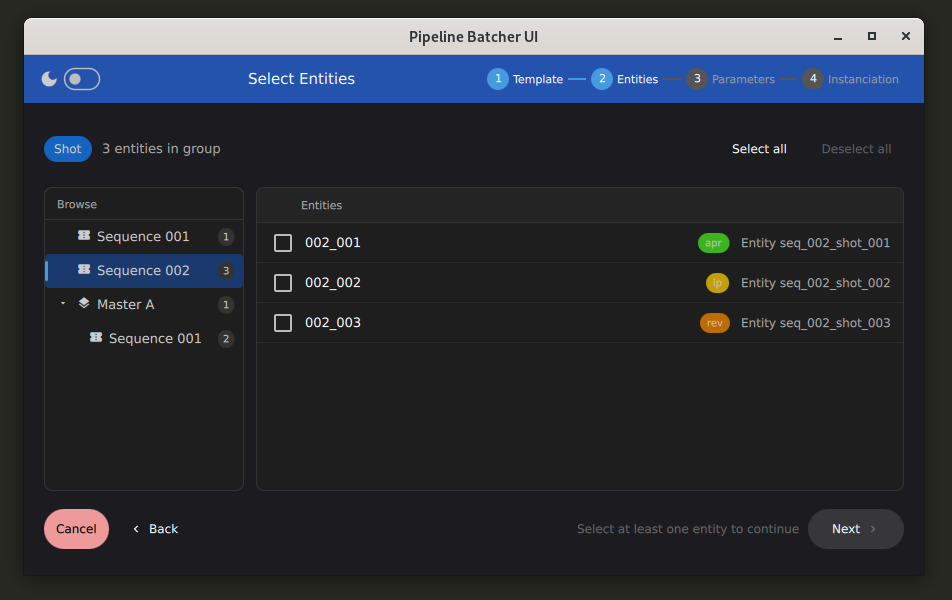Image resolution: width=952 pixels, height=600 pixels.
Task: Select Master A in Browse tree
Action: (x=144, y=304)
